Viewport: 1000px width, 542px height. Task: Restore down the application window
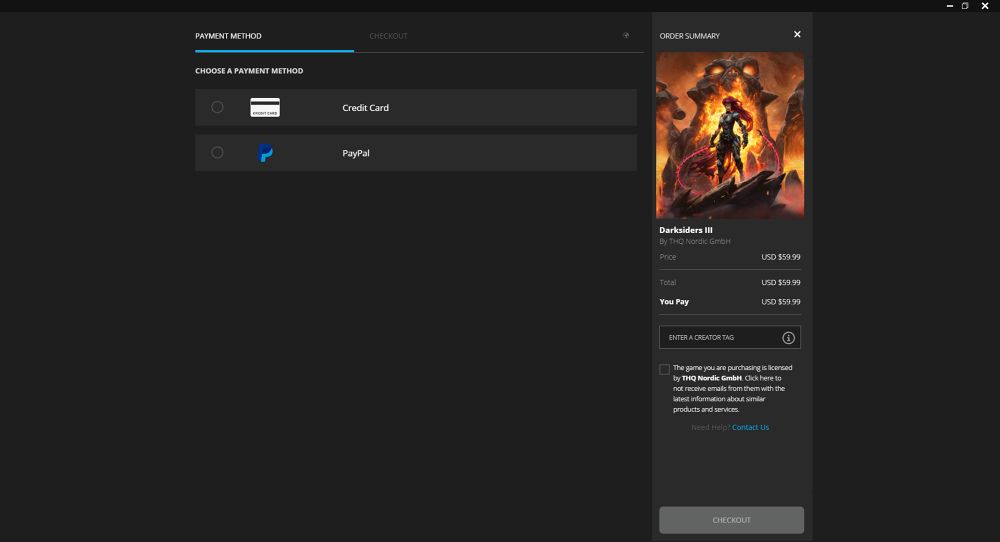click(x=965, y=6)
